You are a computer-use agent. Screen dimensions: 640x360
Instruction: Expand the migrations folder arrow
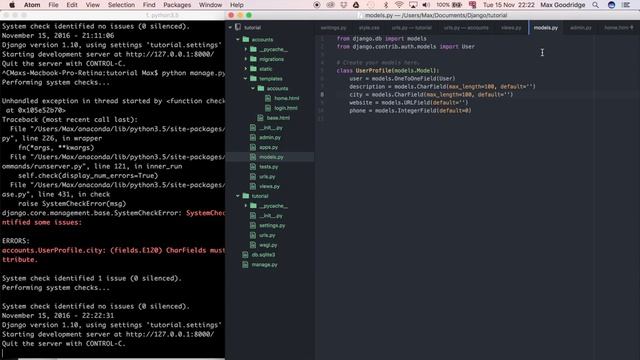pyautogui.click(x=246, y=59)
